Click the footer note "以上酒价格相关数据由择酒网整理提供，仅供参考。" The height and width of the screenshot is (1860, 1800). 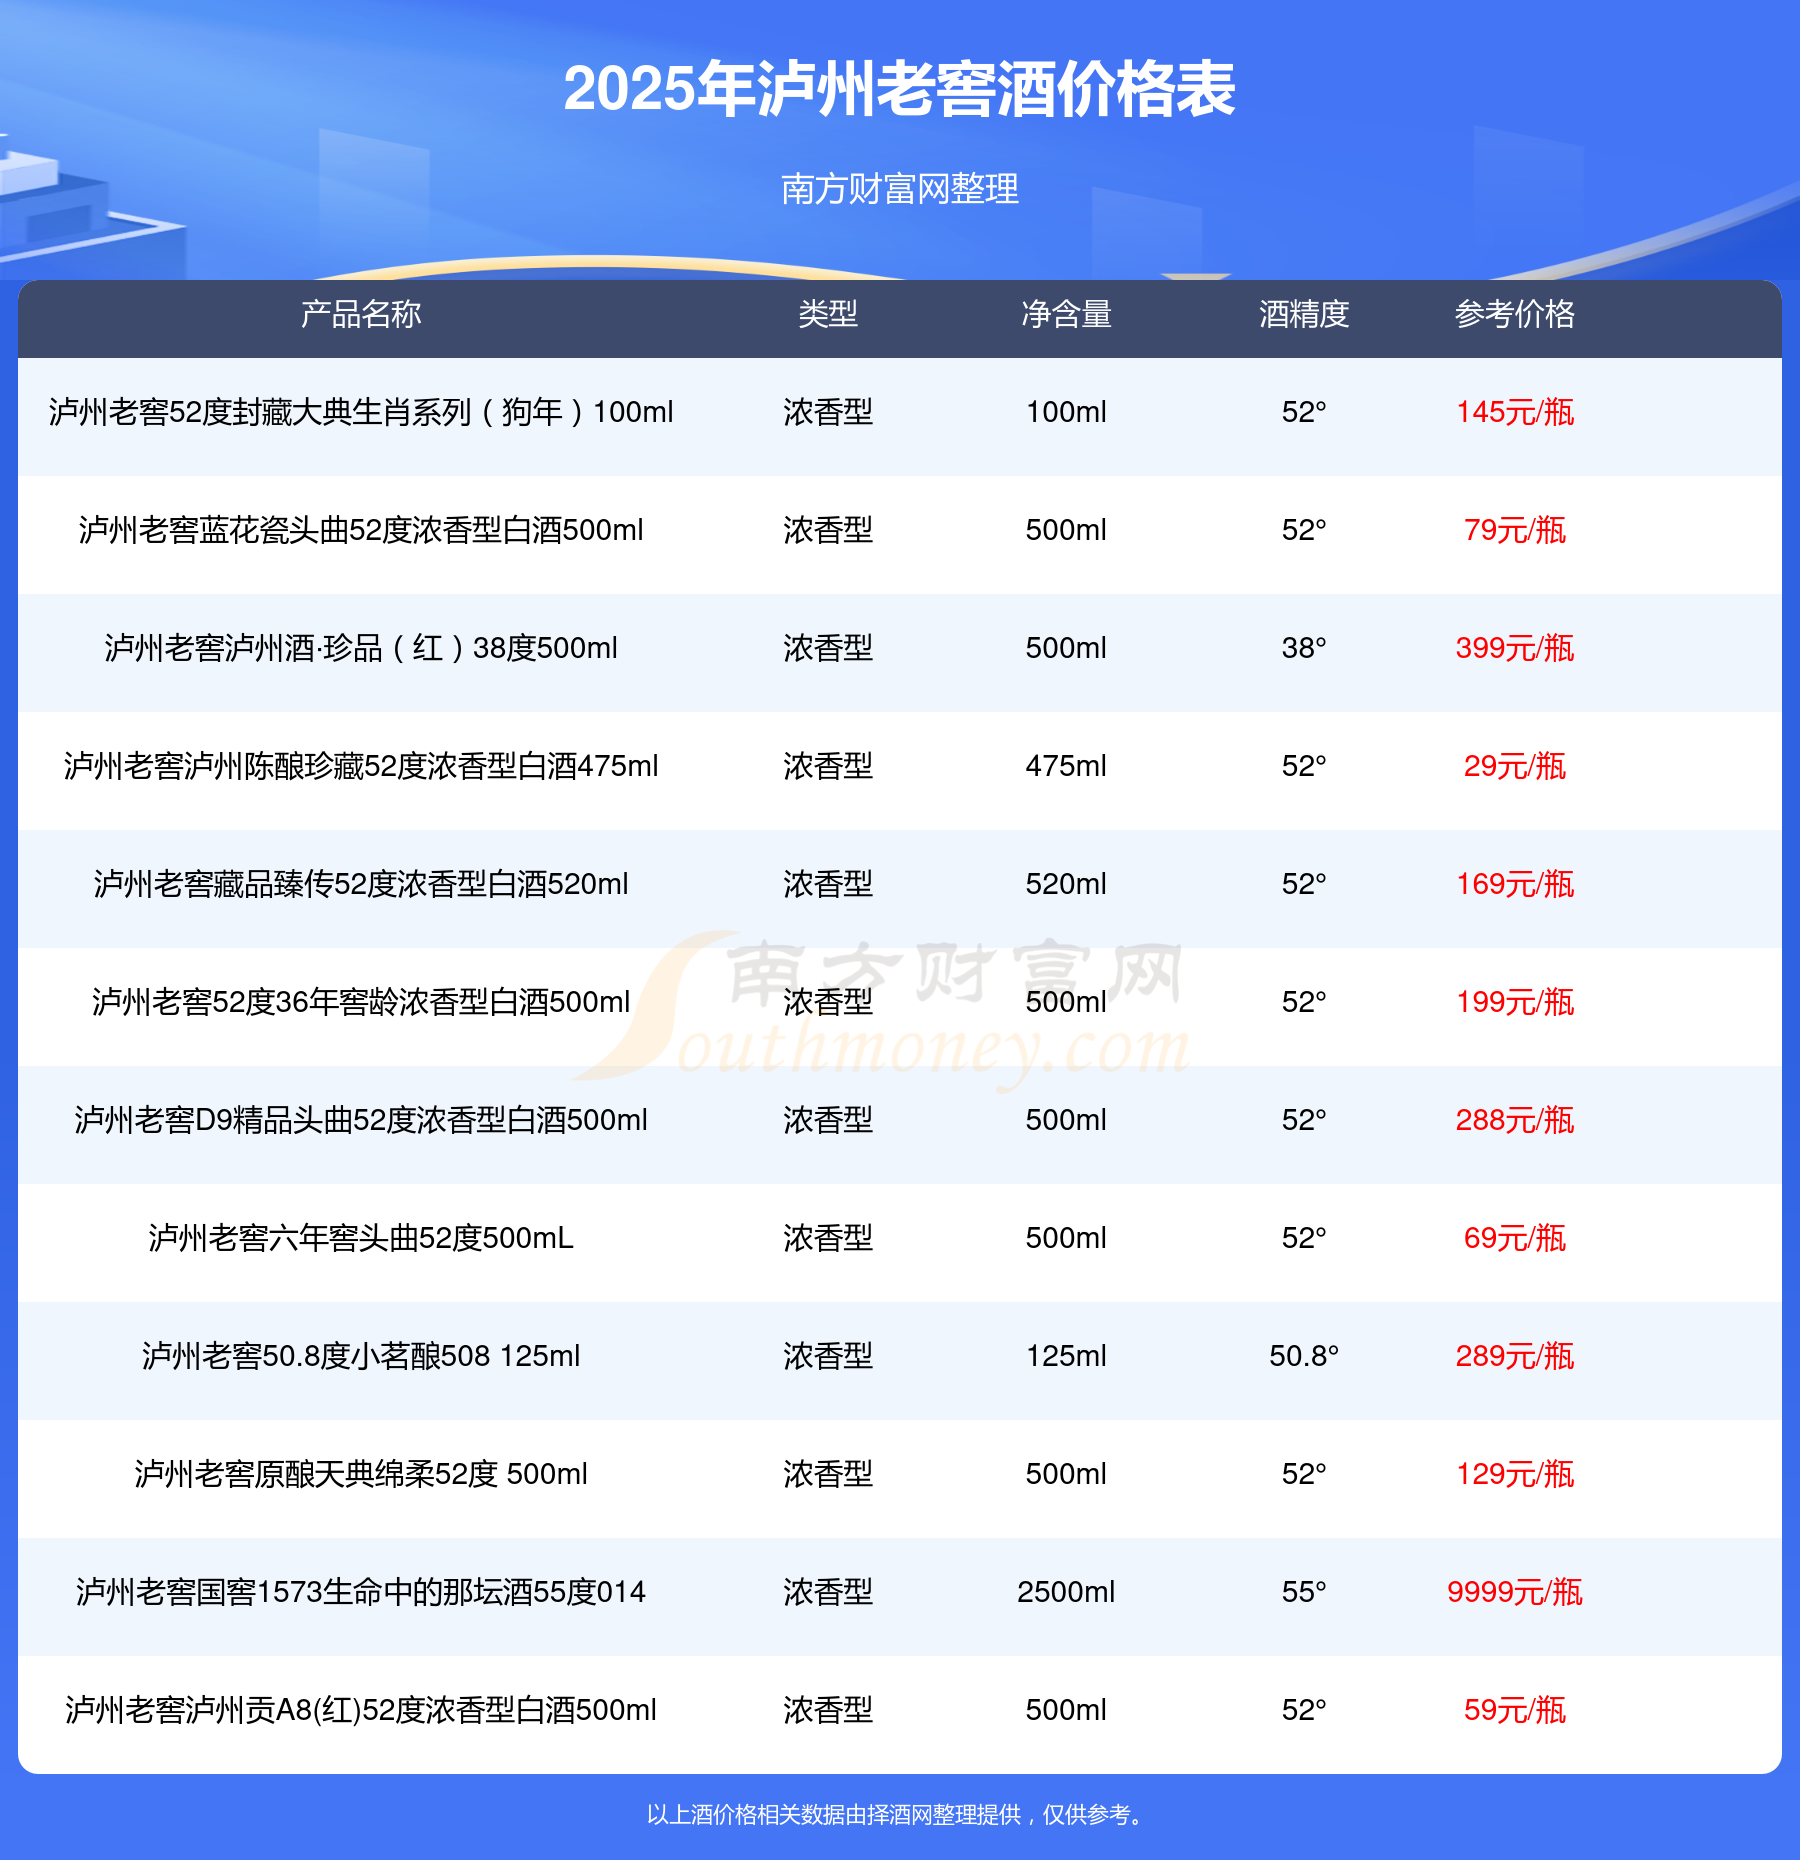click(x=898, y=1814)
